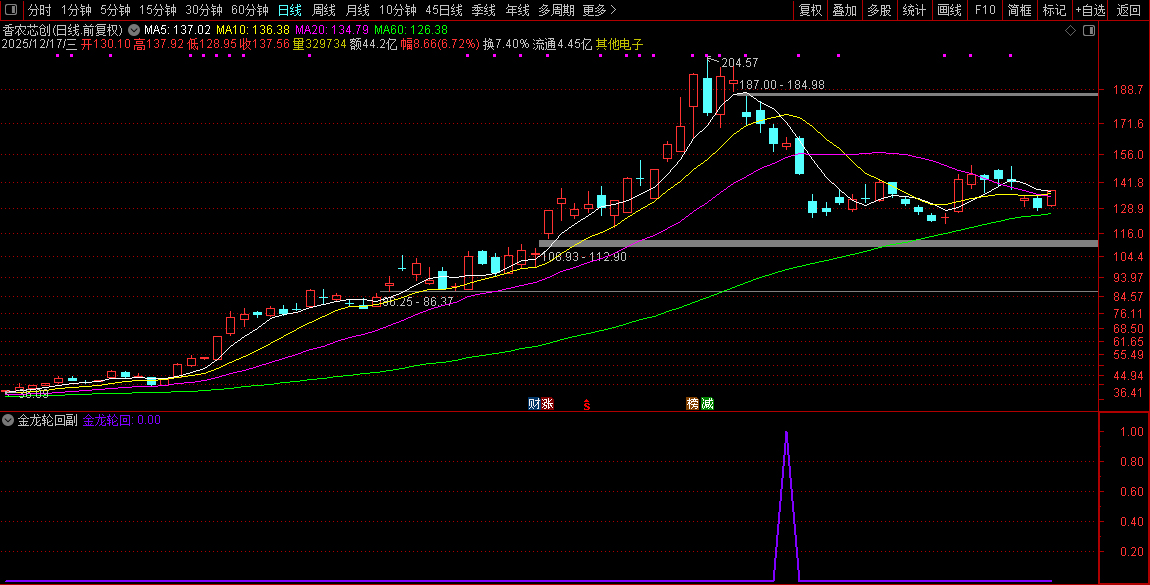Click the diamond icon above the chart

[1070, 31]
